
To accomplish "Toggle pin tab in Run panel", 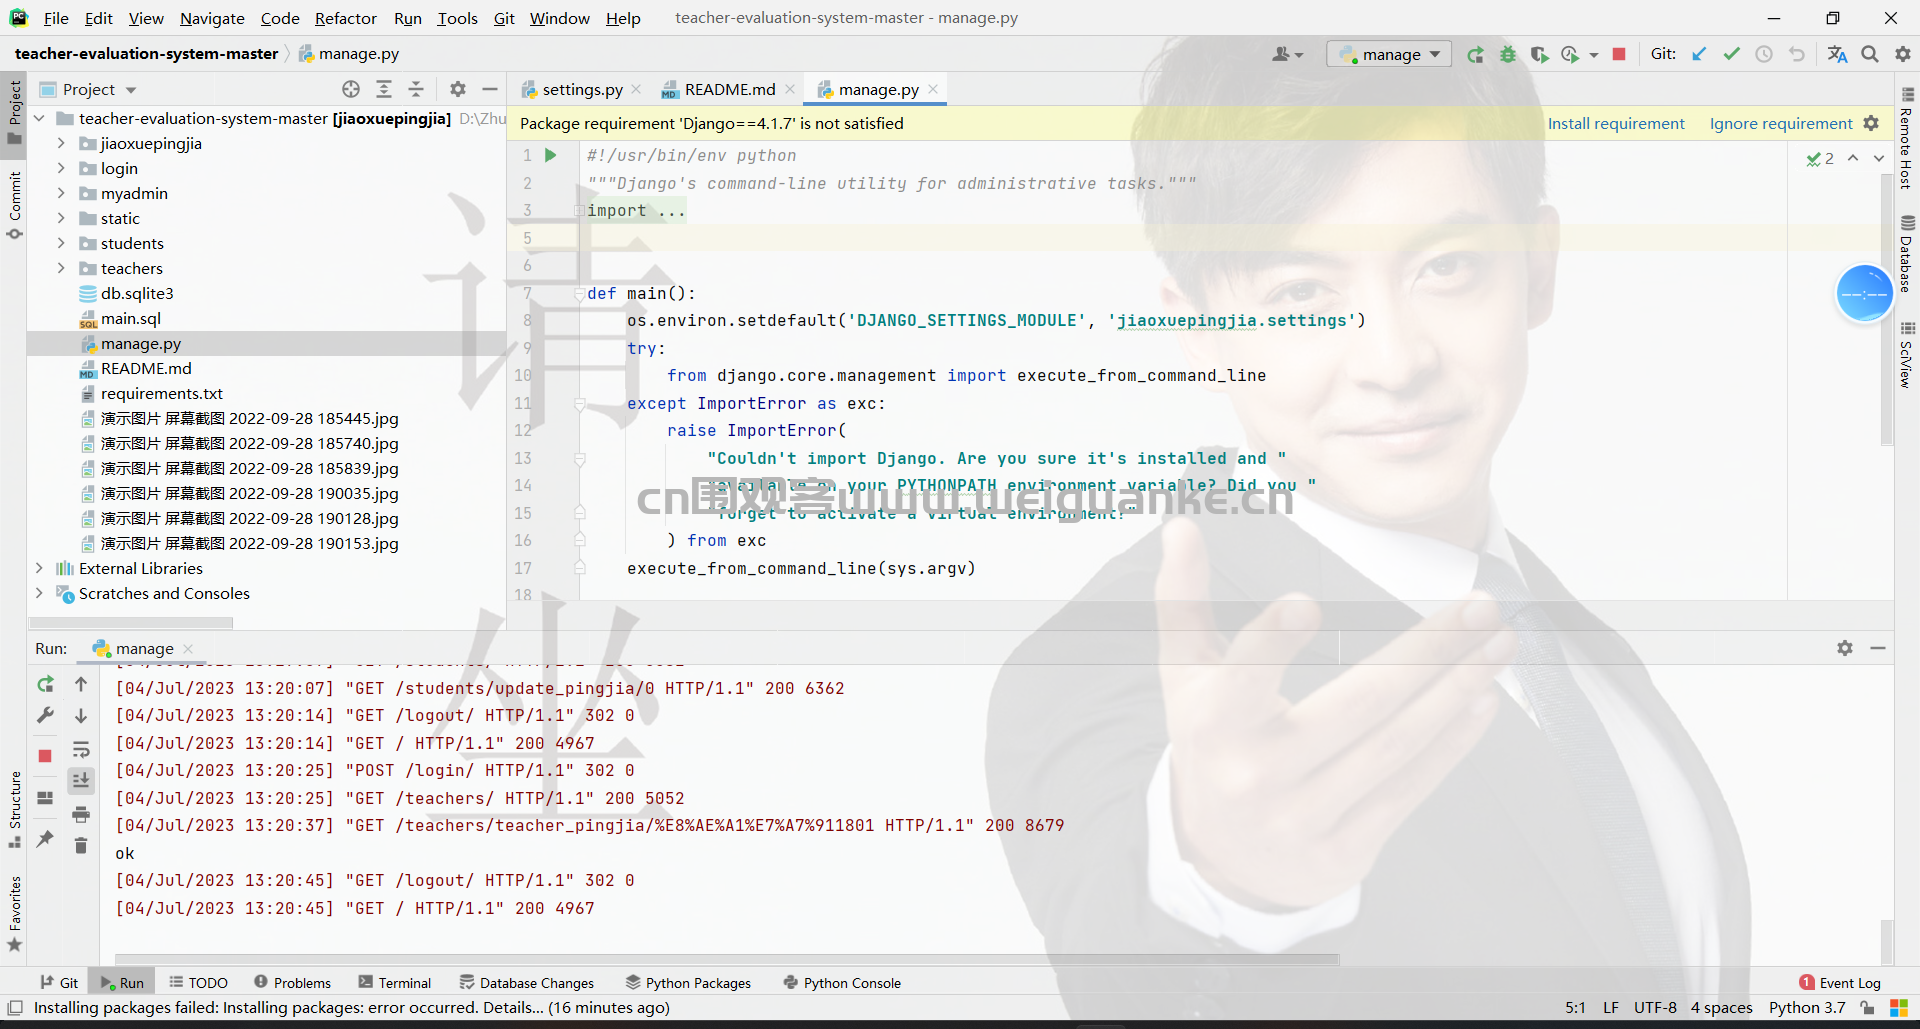I will pyautogui.click(x=45, y=839).
